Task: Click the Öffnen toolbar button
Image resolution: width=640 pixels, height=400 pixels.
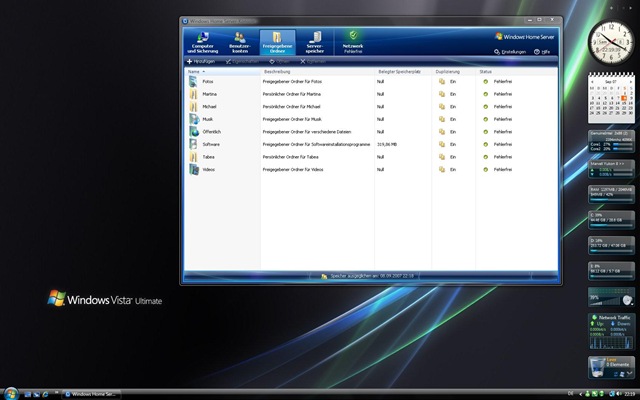Action: pos(279,62)
